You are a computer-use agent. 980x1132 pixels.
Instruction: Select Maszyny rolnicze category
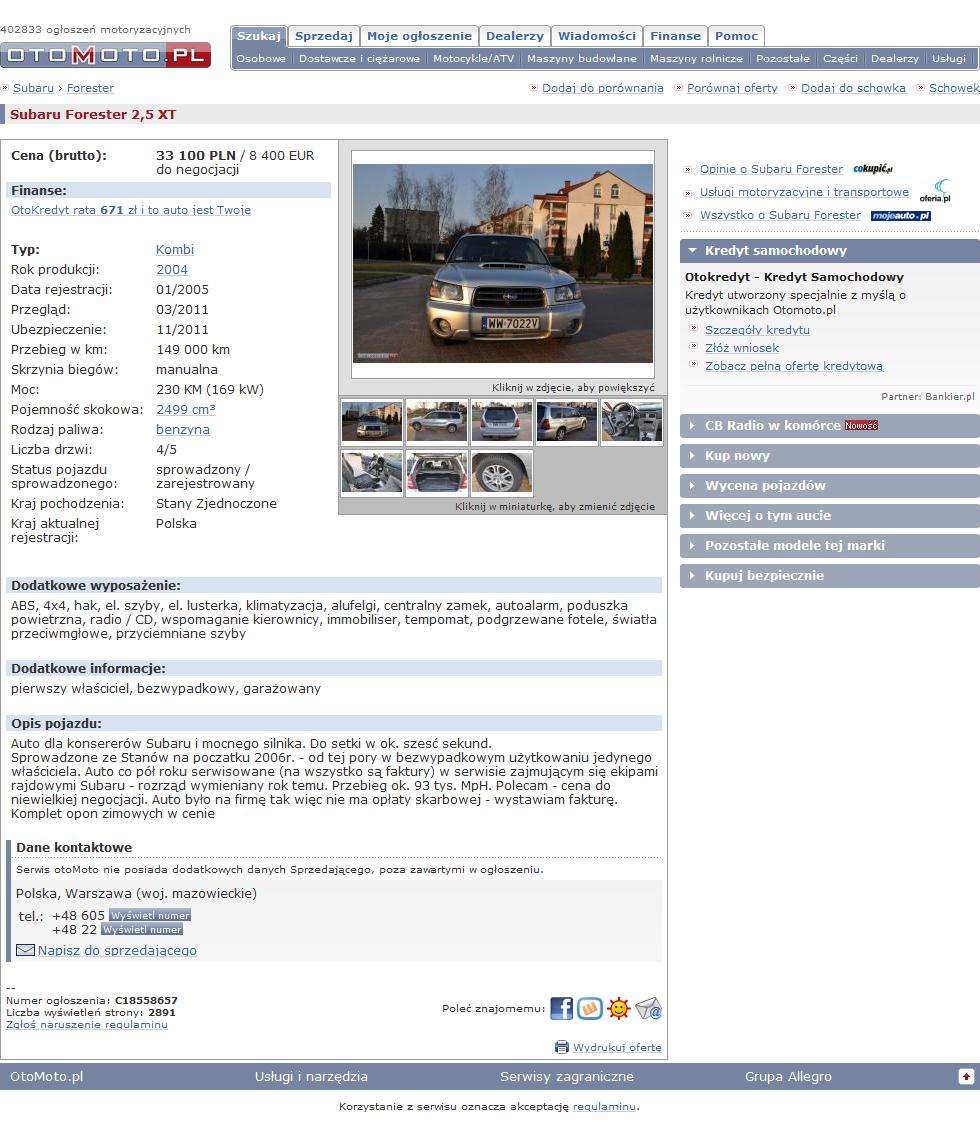tap(696, 58)
